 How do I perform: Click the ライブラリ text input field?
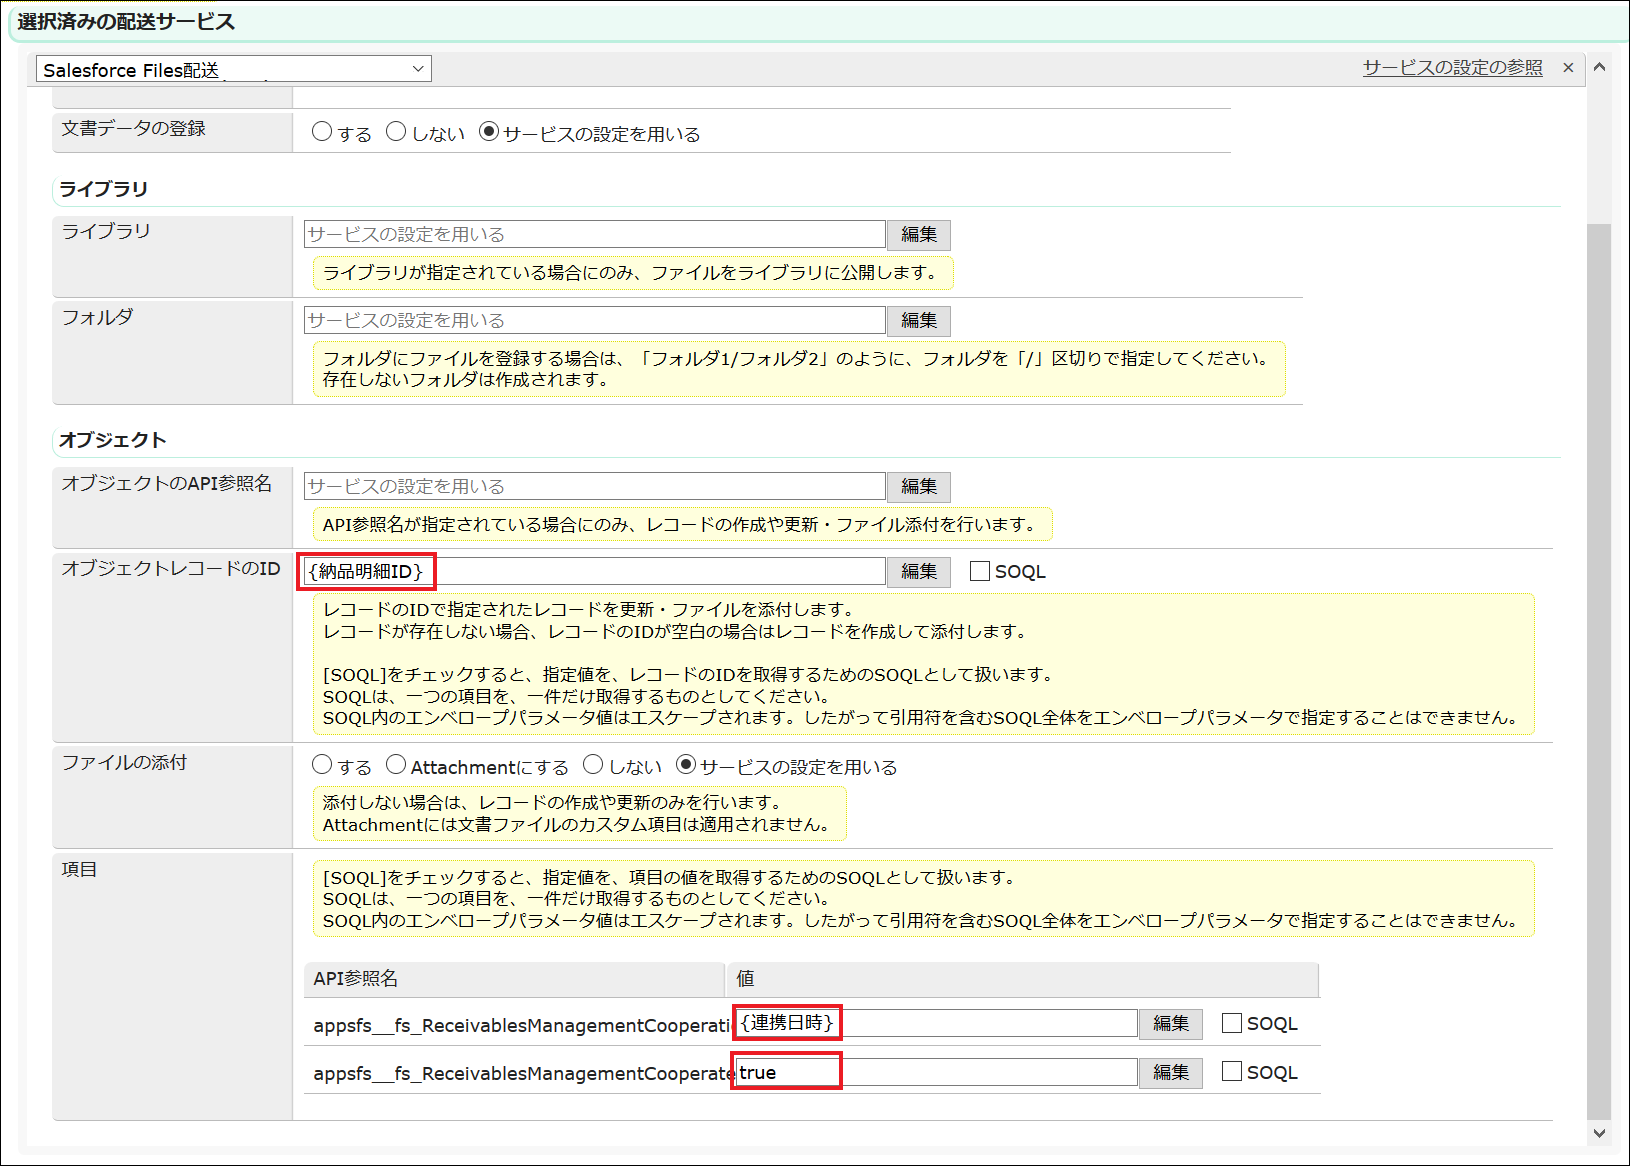tap(594, 235)
